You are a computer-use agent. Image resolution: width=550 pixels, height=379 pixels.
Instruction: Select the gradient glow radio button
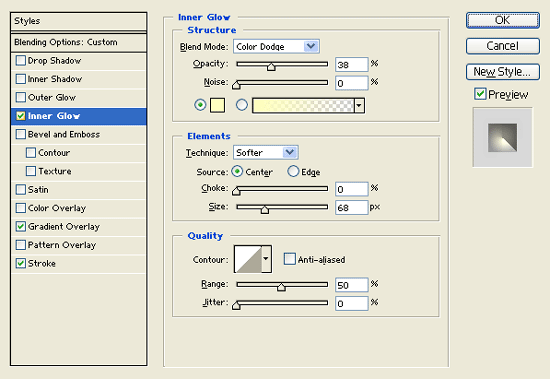[x=241, y=105]
